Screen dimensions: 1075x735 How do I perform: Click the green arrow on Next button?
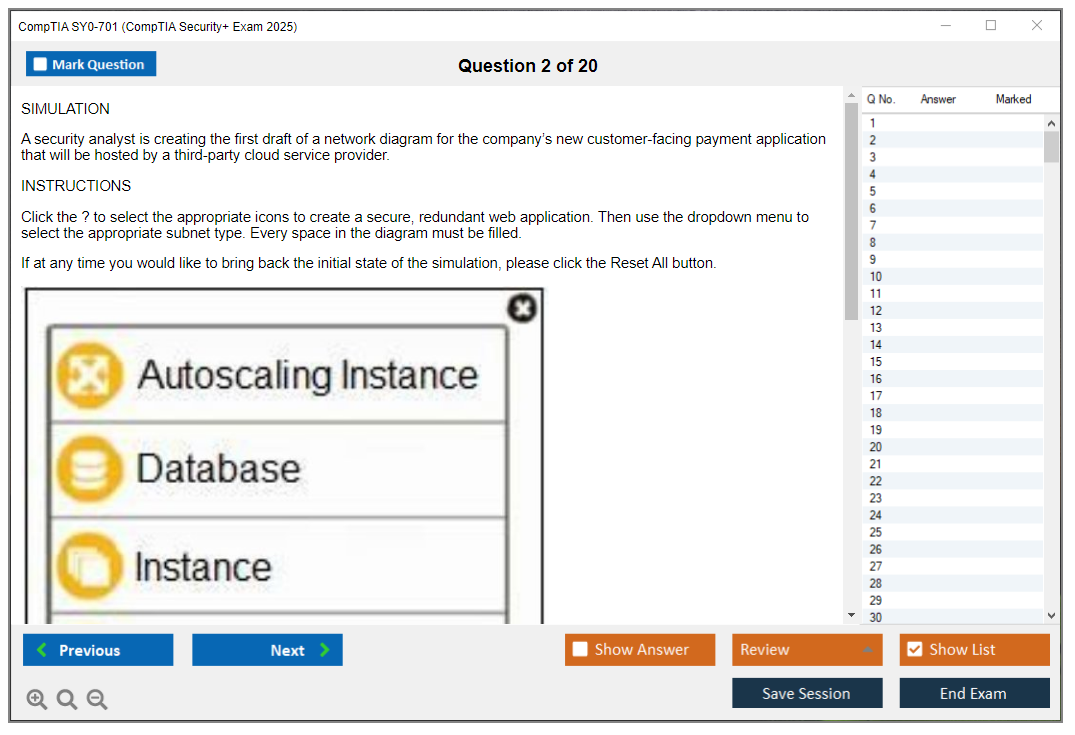pyautogui.click(x=325, y=650)
